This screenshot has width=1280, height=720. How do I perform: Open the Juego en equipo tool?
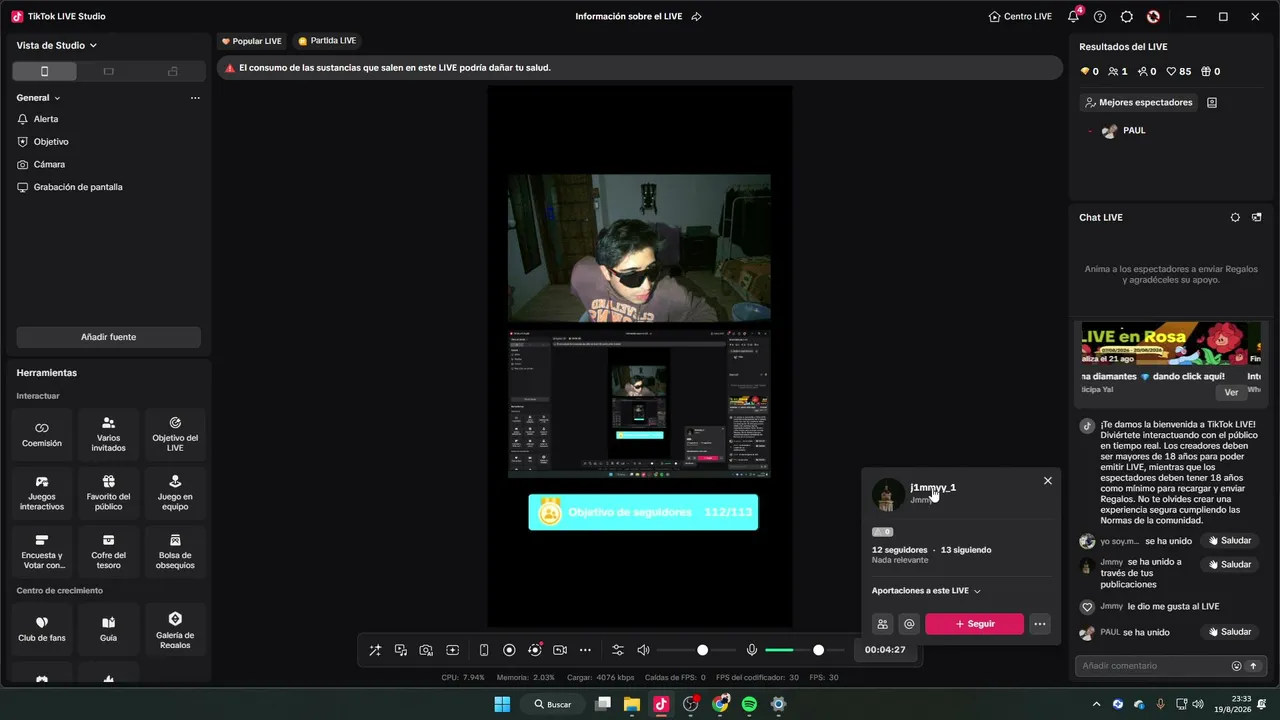(x=175, y=493)
